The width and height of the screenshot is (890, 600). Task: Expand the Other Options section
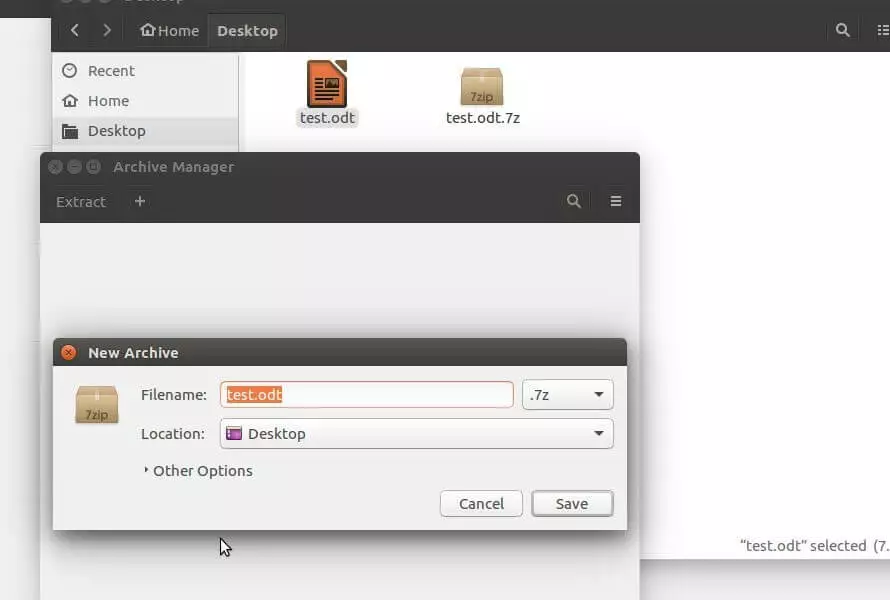click(x=198, y=471)
